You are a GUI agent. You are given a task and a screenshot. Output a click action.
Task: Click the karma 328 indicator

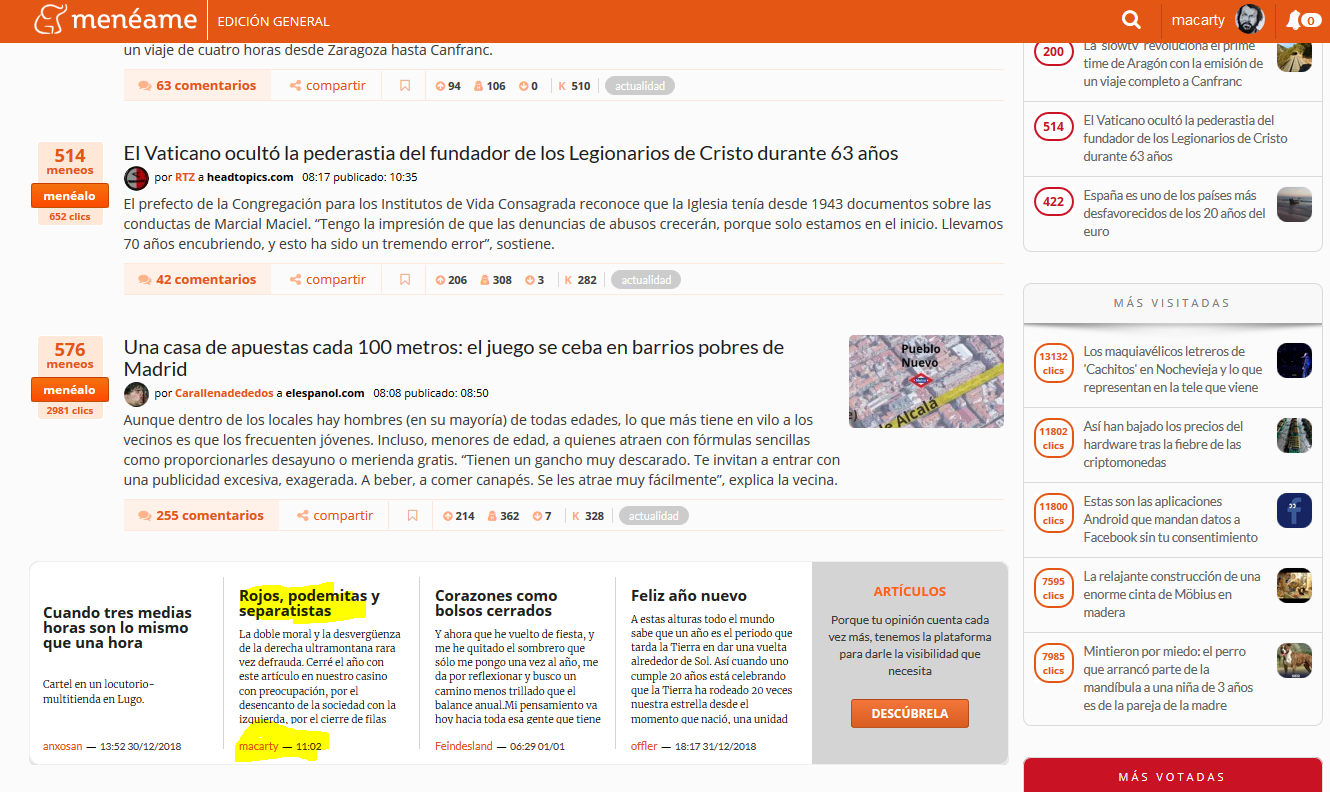[x=588, y=516]
